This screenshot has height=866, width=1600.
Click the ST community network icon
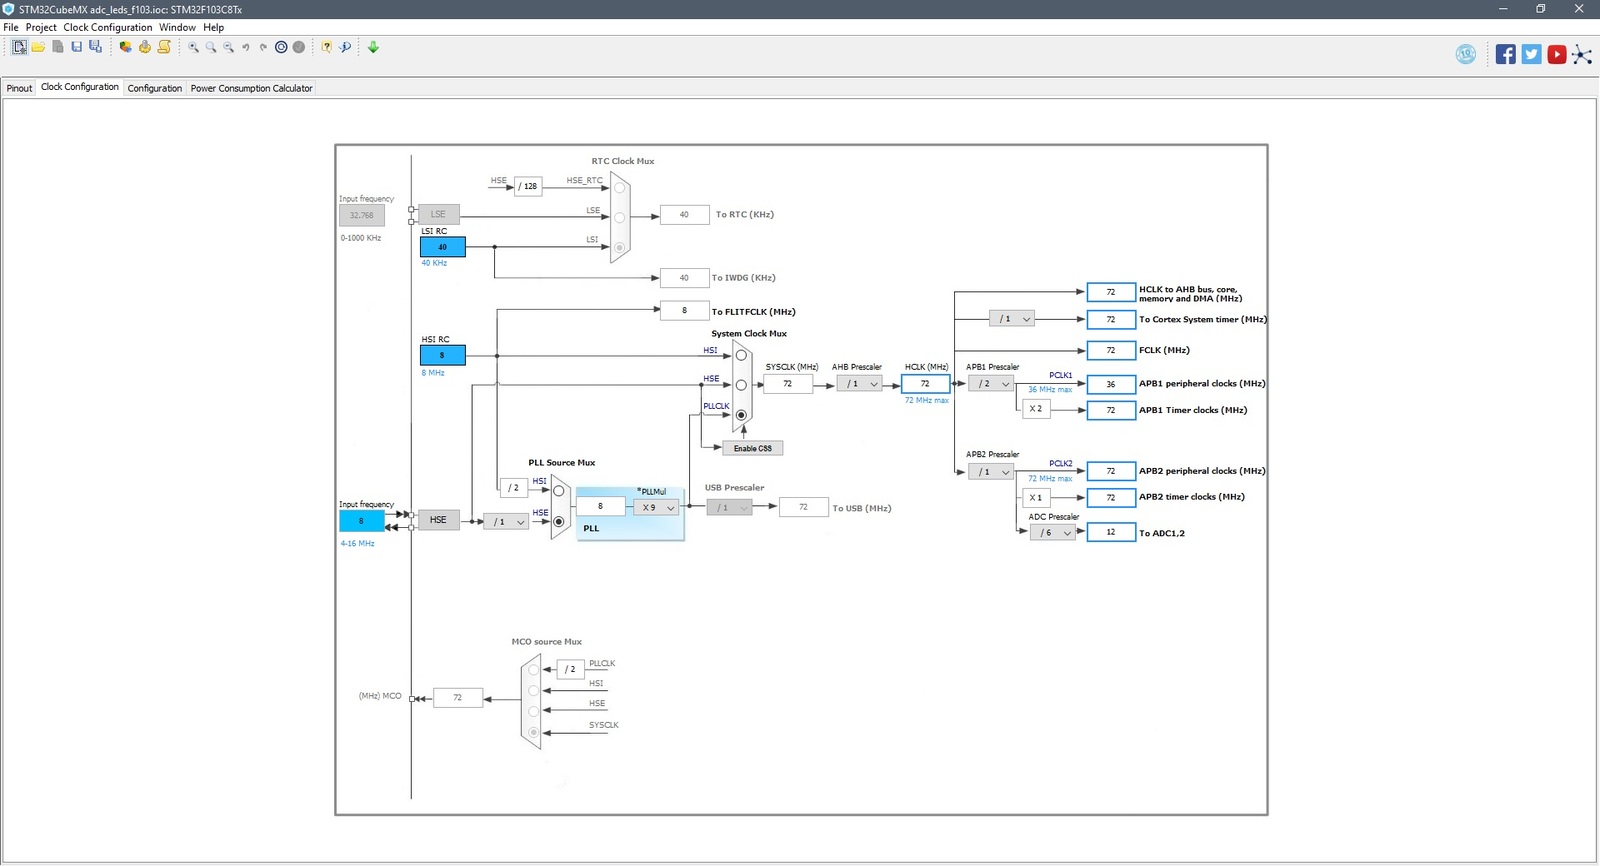pyautogui.click(x=1582, y=54)
